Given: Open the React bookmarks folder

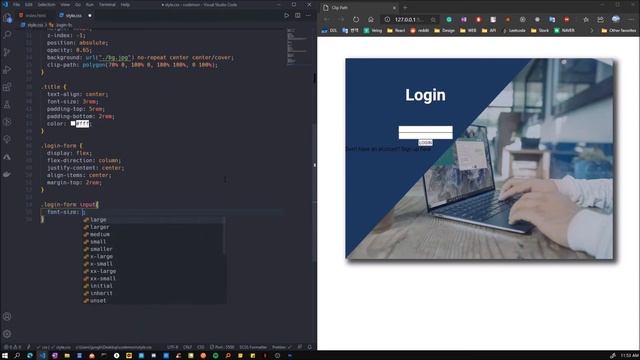Looking at the screenshot, I should pyautogui.click(x=396, y=30).
